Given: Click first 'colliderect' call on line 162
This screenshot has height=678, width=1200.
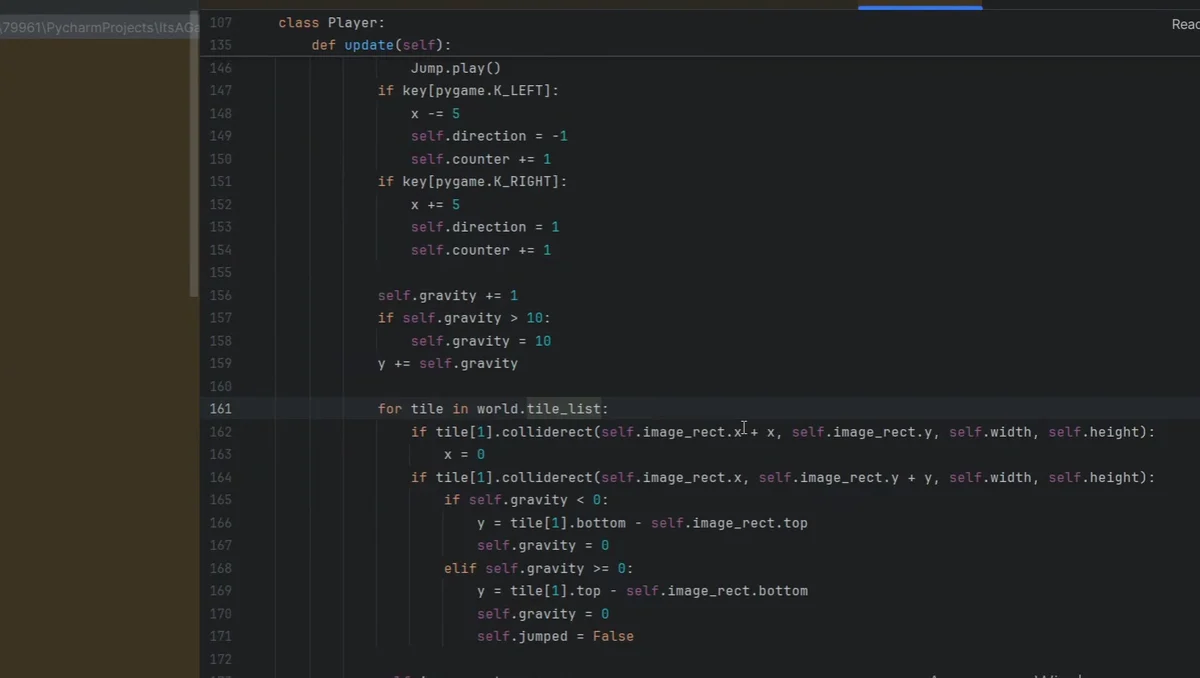Looking at the screenshot, I should coord(547,432).
